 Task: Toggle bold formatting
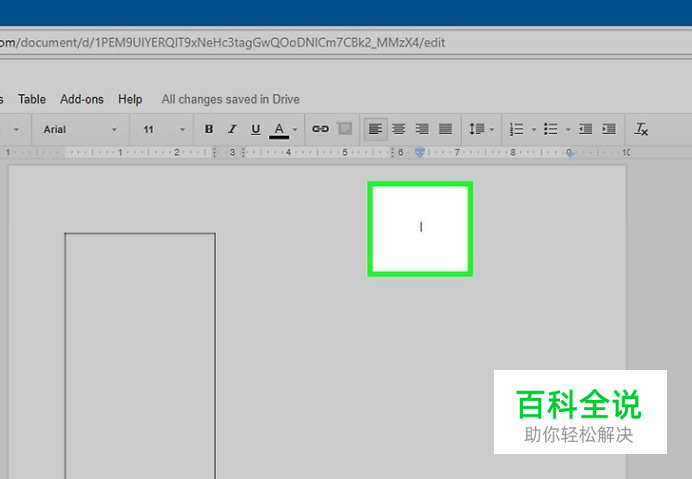point(209,129)
